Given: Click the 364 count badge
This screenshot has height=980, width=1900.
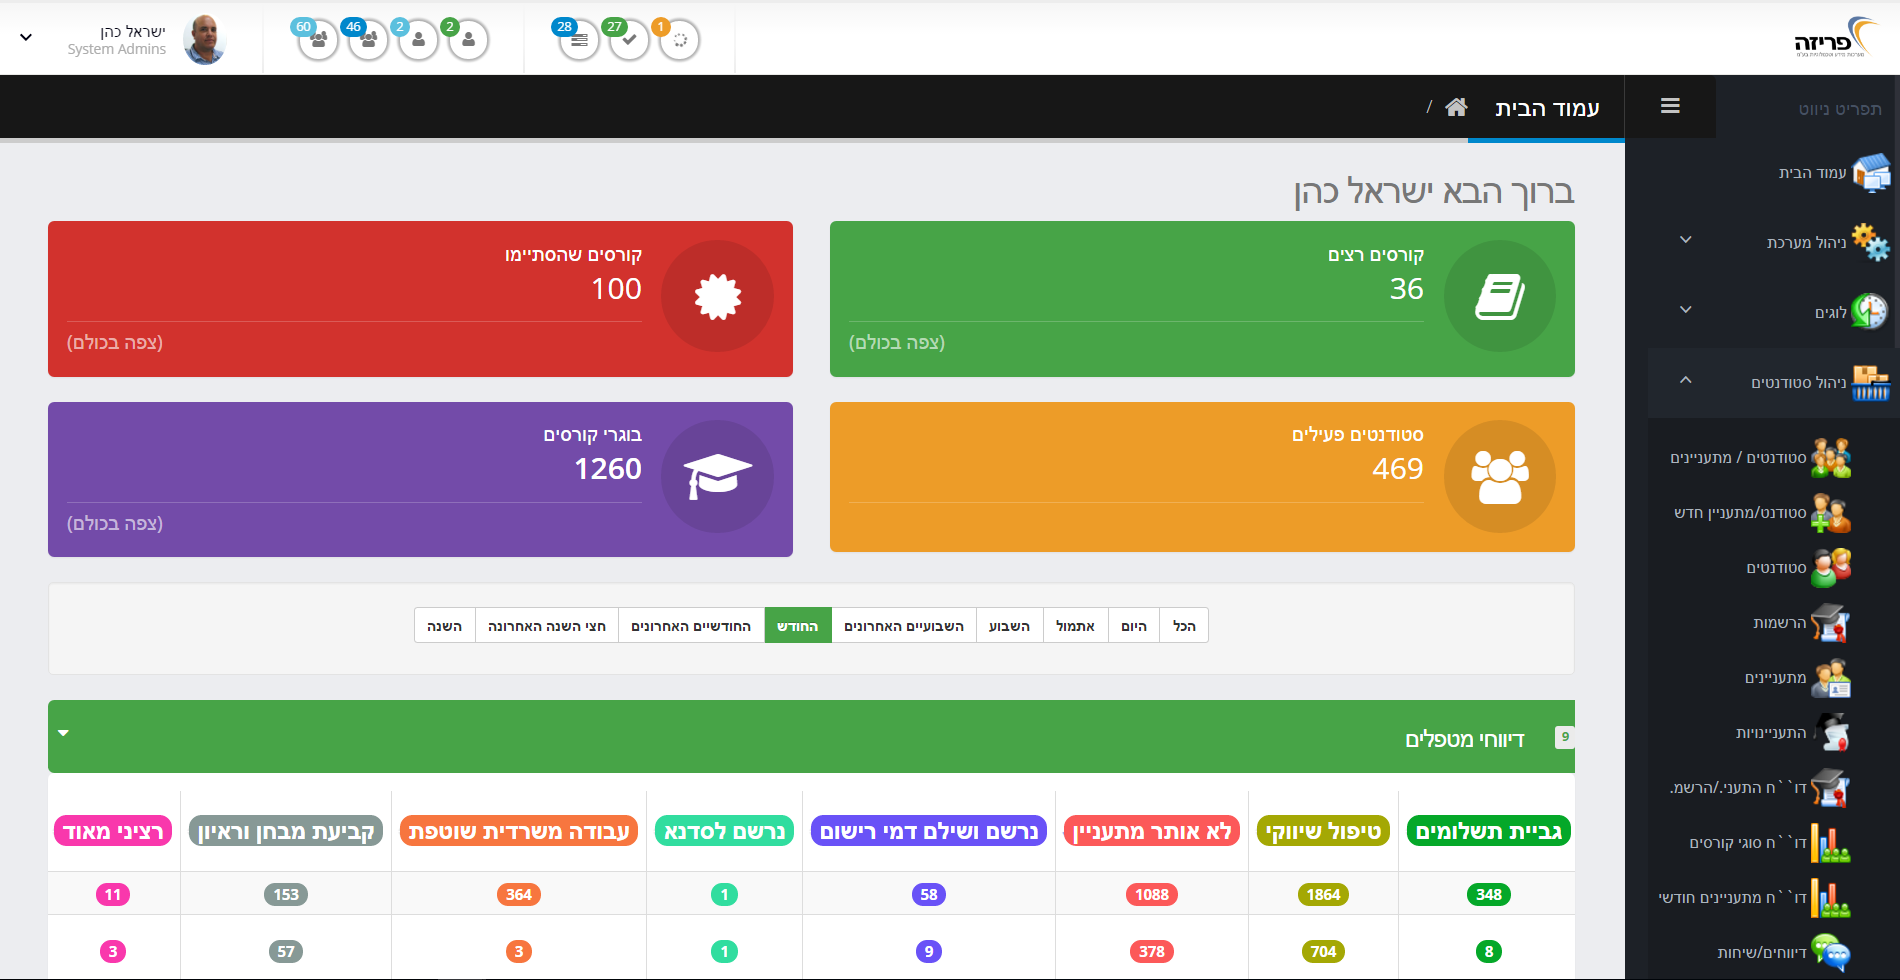Looking at the screenshot, I should click(519, 895).
